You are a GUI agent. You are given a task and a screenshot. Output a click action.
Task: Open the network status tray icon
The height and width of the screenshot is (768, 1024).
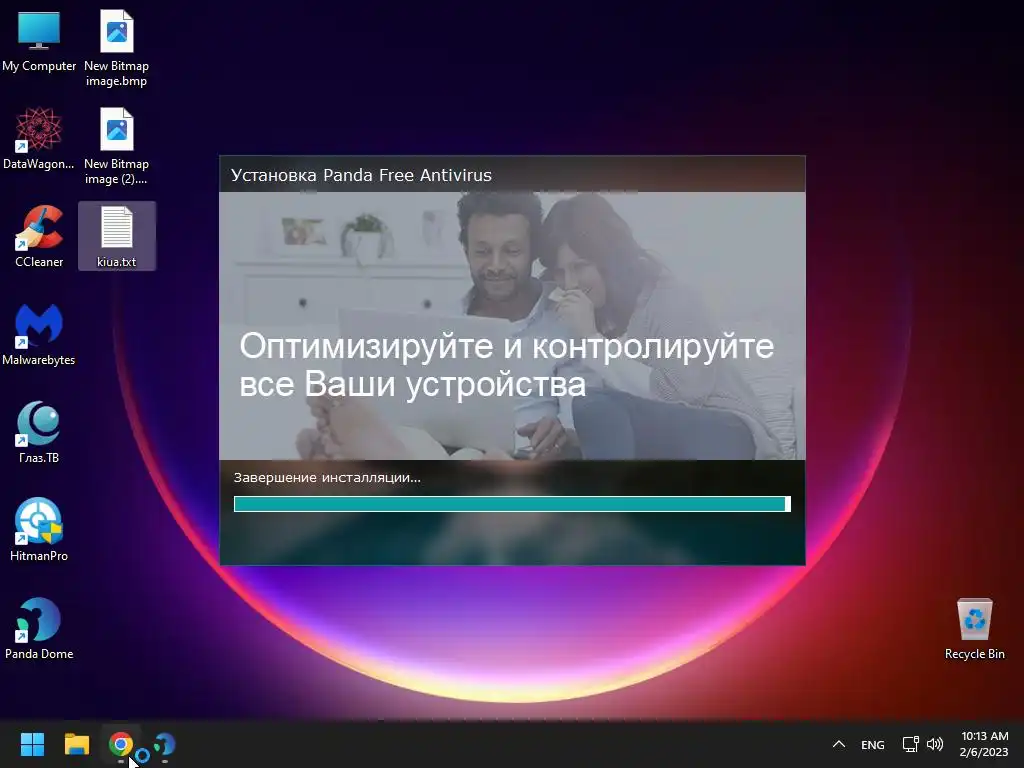(x=910, y=744)
